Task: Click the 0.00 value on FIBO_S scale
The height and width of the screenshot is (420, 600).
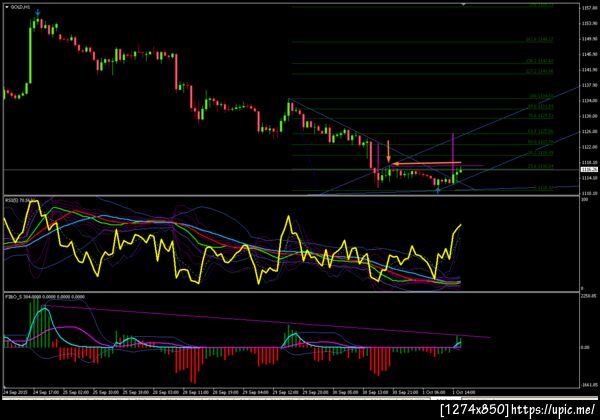Action: pos(585,347)
